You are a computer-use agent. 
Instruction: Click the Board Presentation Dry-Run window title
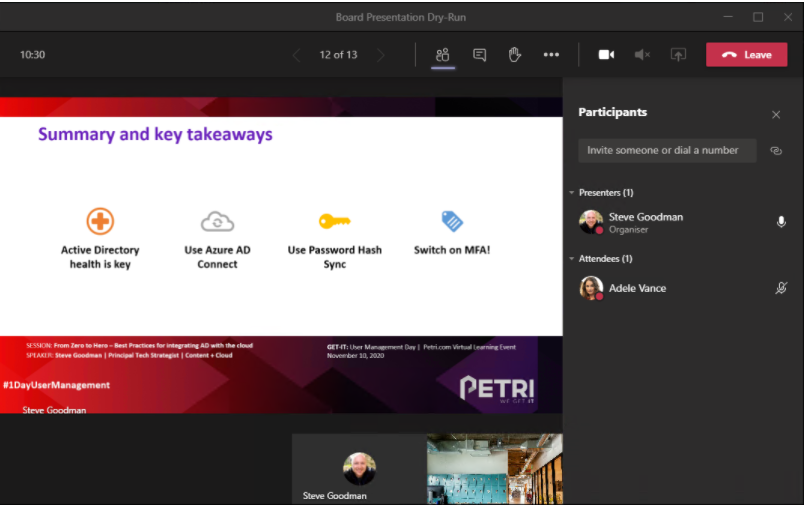401,17
